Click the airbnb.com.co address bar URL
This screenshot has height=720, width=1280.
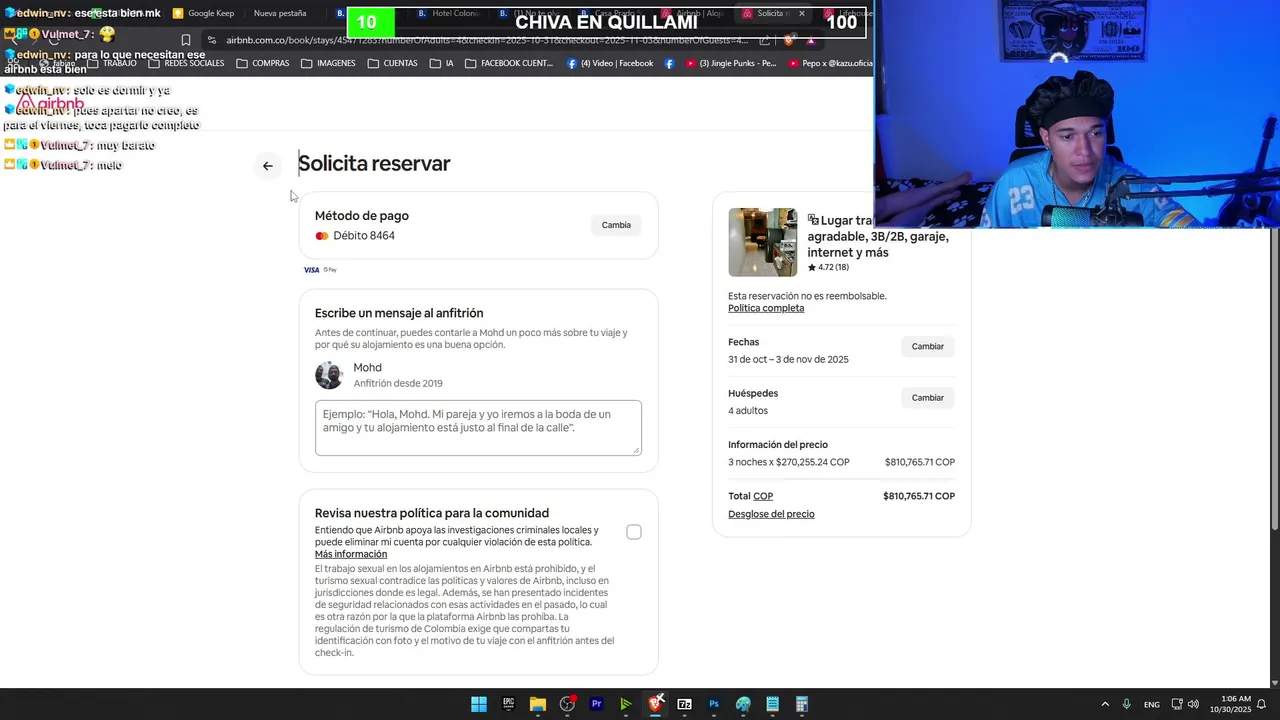tap(487, 40)
